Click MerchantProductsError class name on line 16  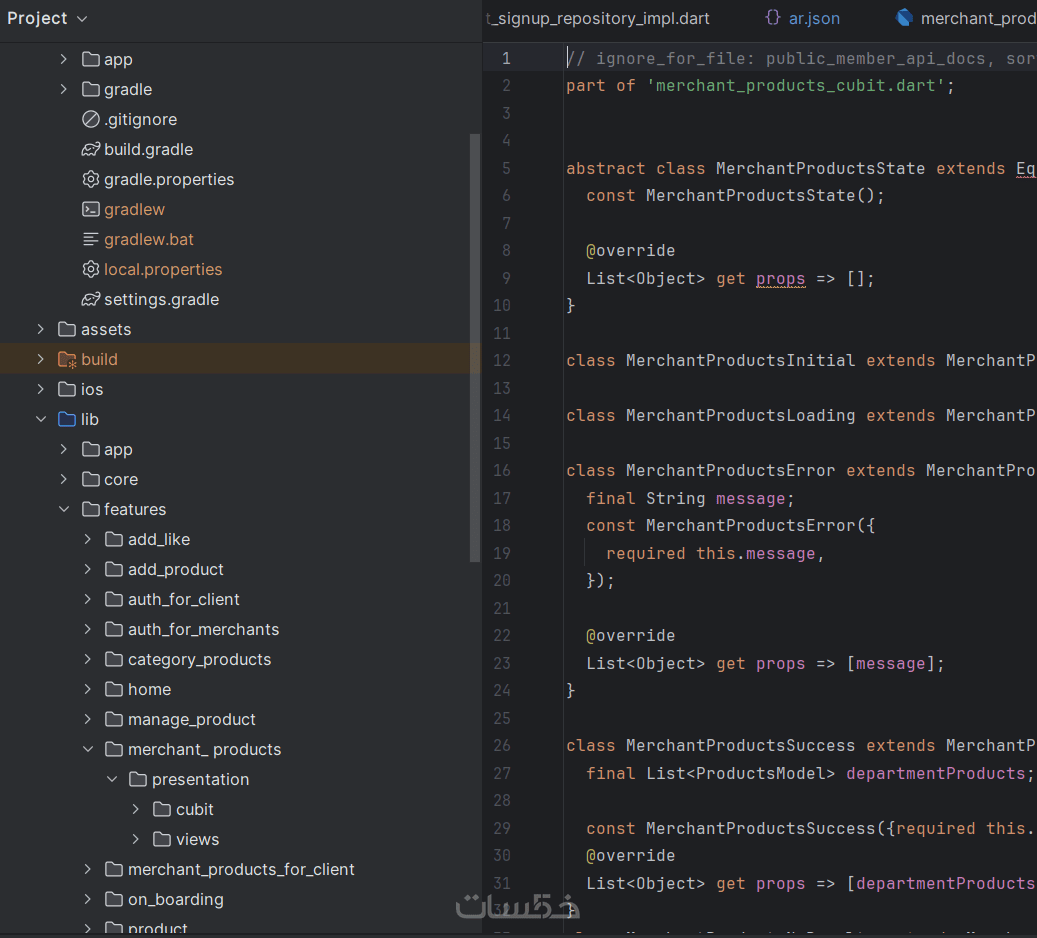[730, 470]
